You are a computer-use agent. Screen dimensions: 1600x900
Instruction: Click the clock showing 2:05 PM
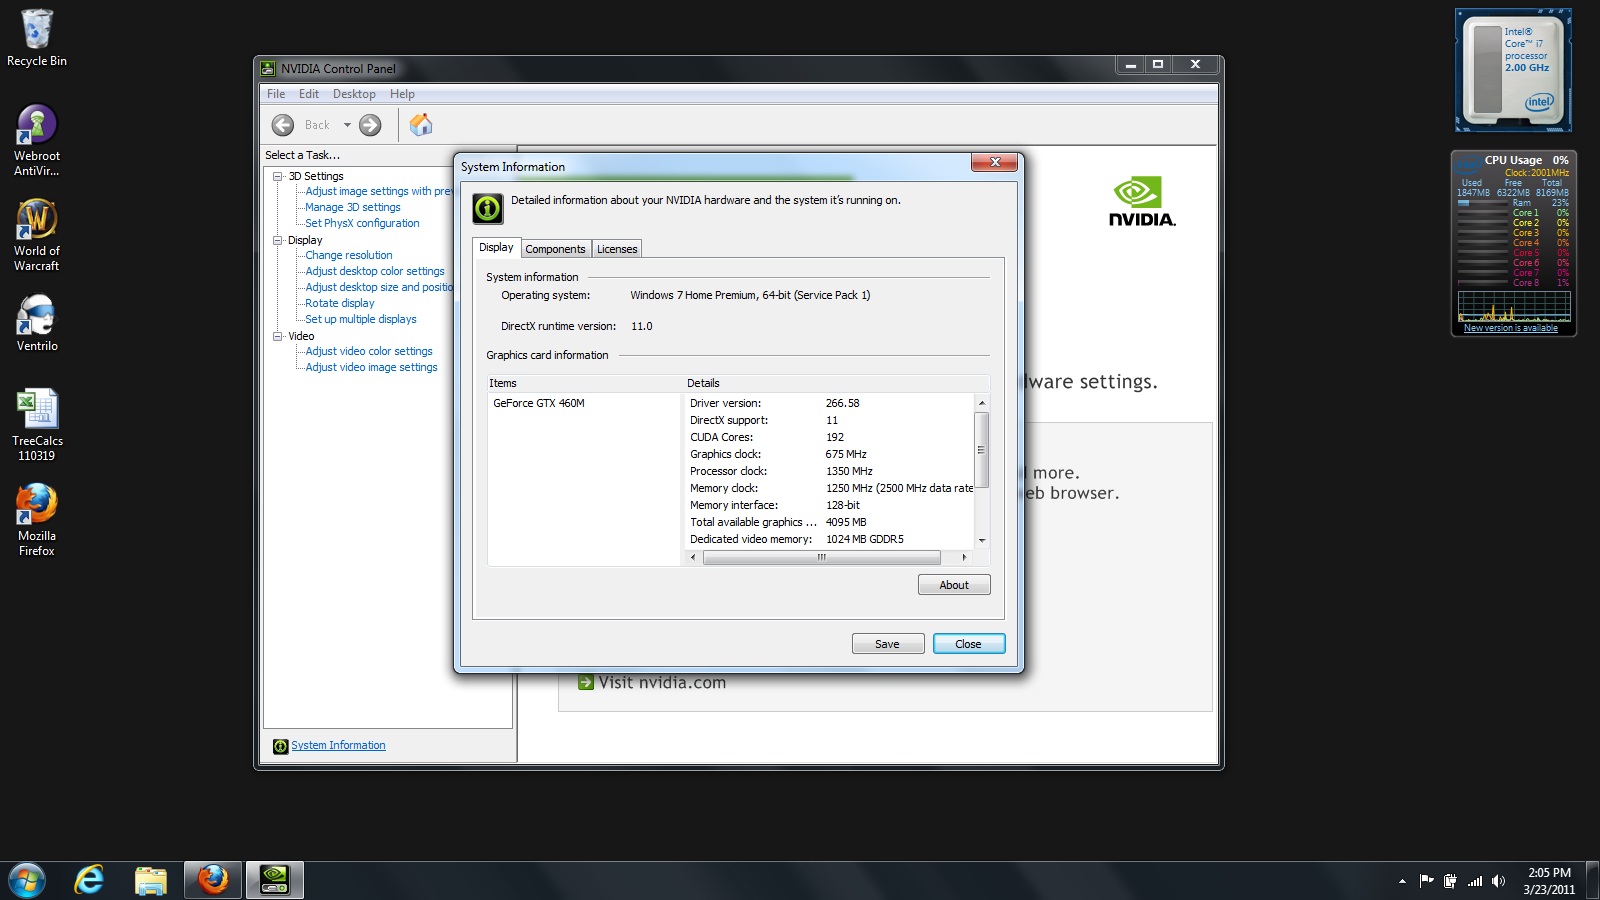pos(1549,873)
